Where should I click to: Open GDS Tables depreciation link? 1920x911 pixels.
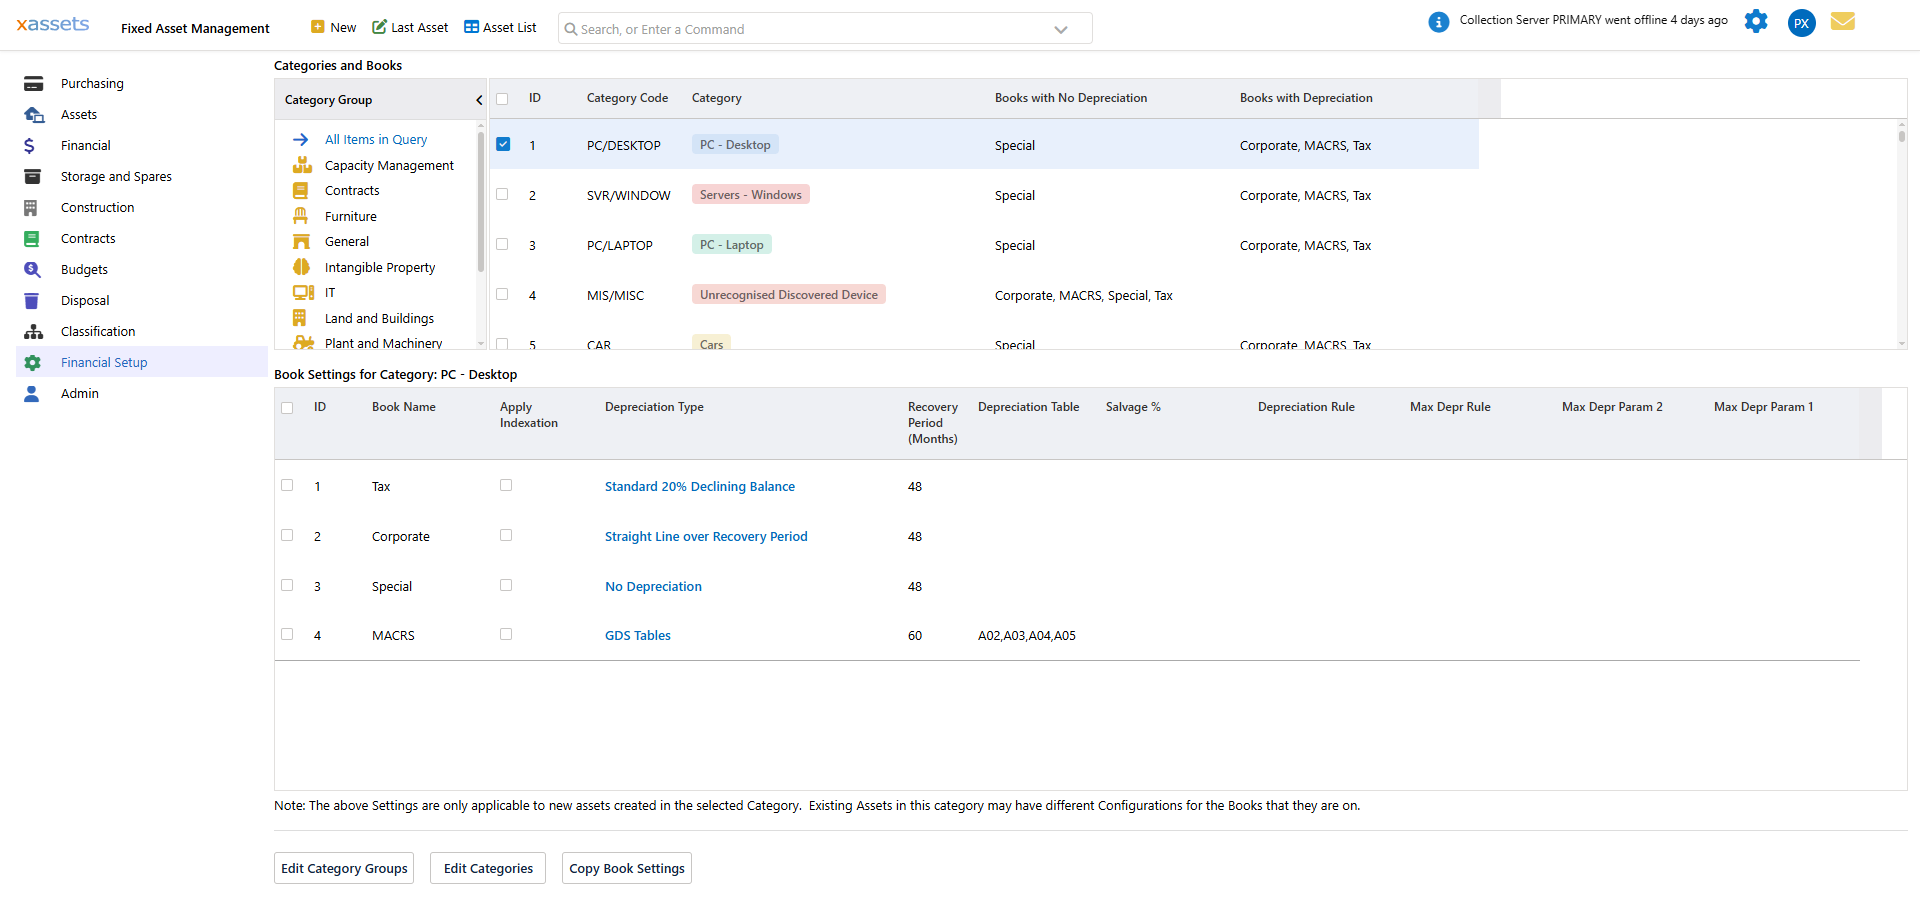click(x=638, y=636)
